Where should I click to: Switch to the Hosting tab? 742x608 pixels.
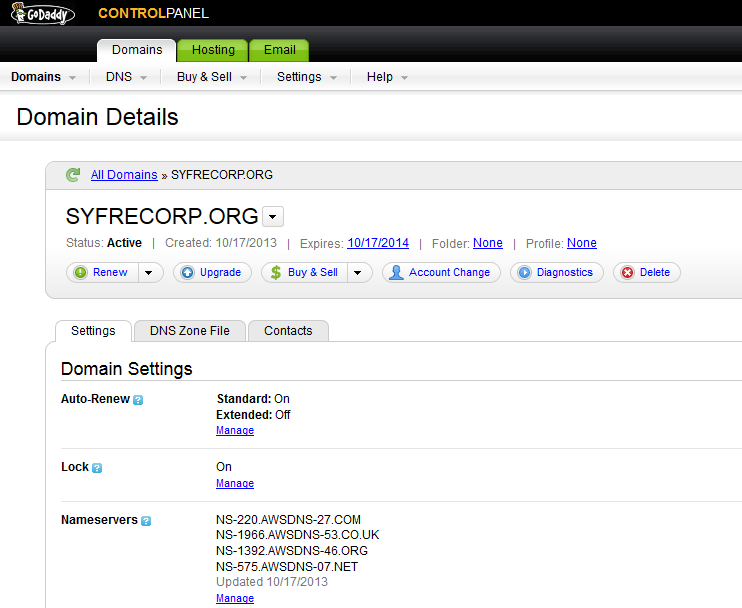click(x=213, y=50)
